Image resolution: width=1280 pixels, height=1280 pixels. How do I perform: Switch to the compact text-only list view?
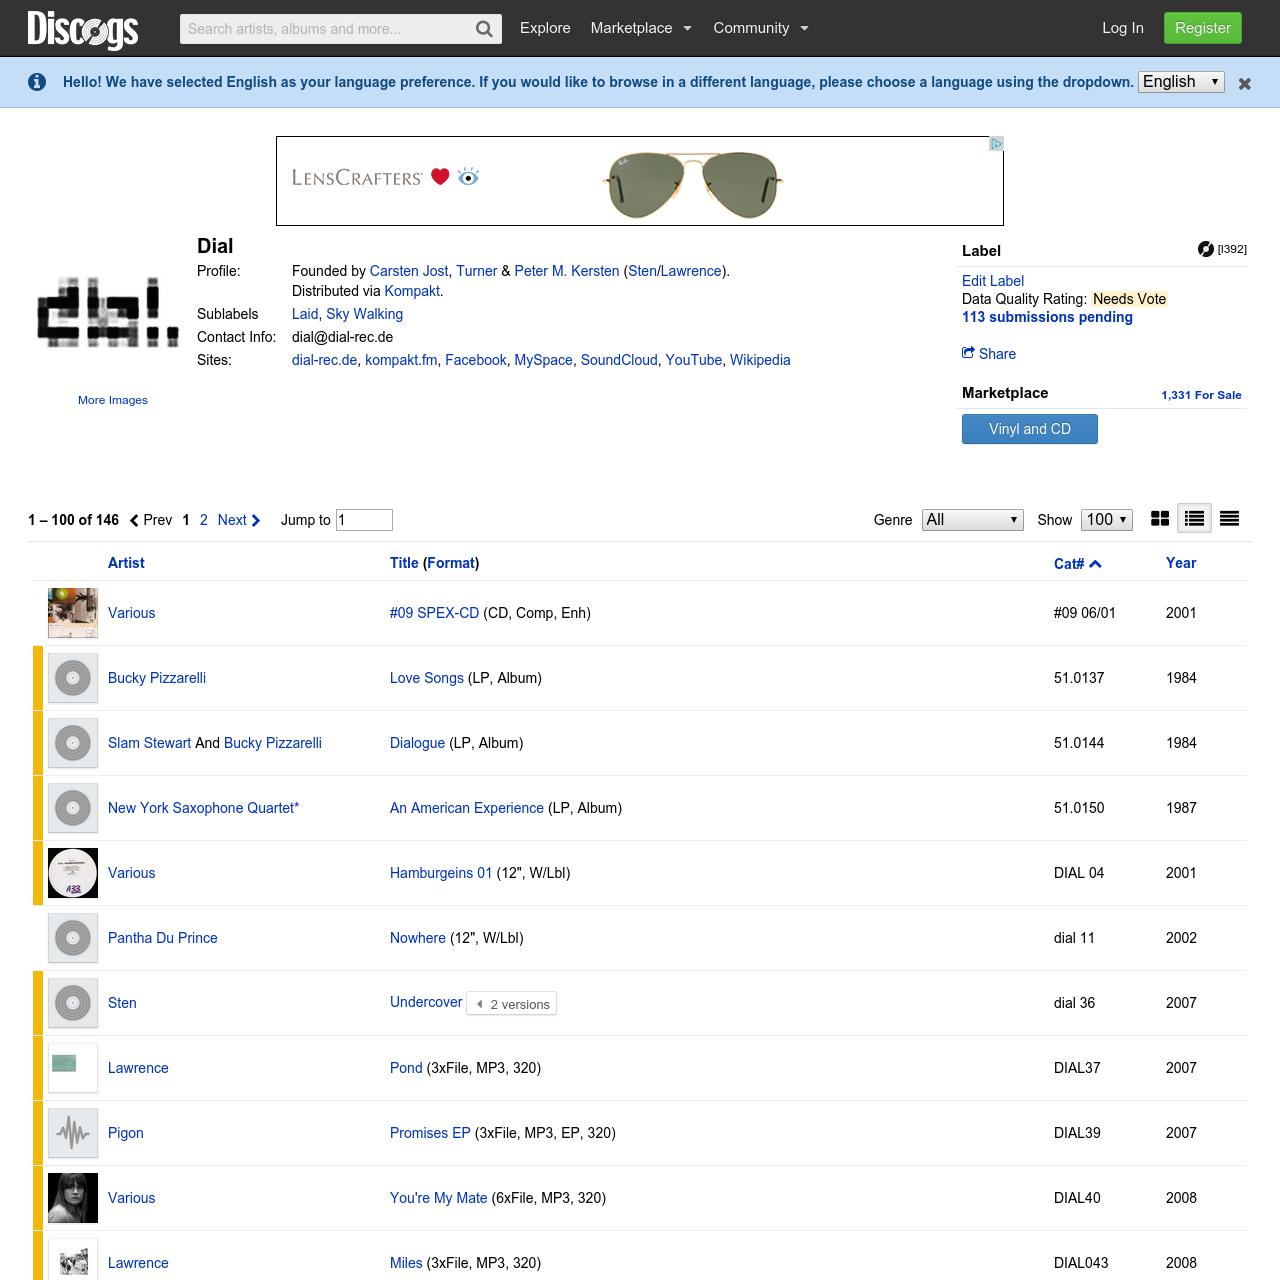(1230, 518)
